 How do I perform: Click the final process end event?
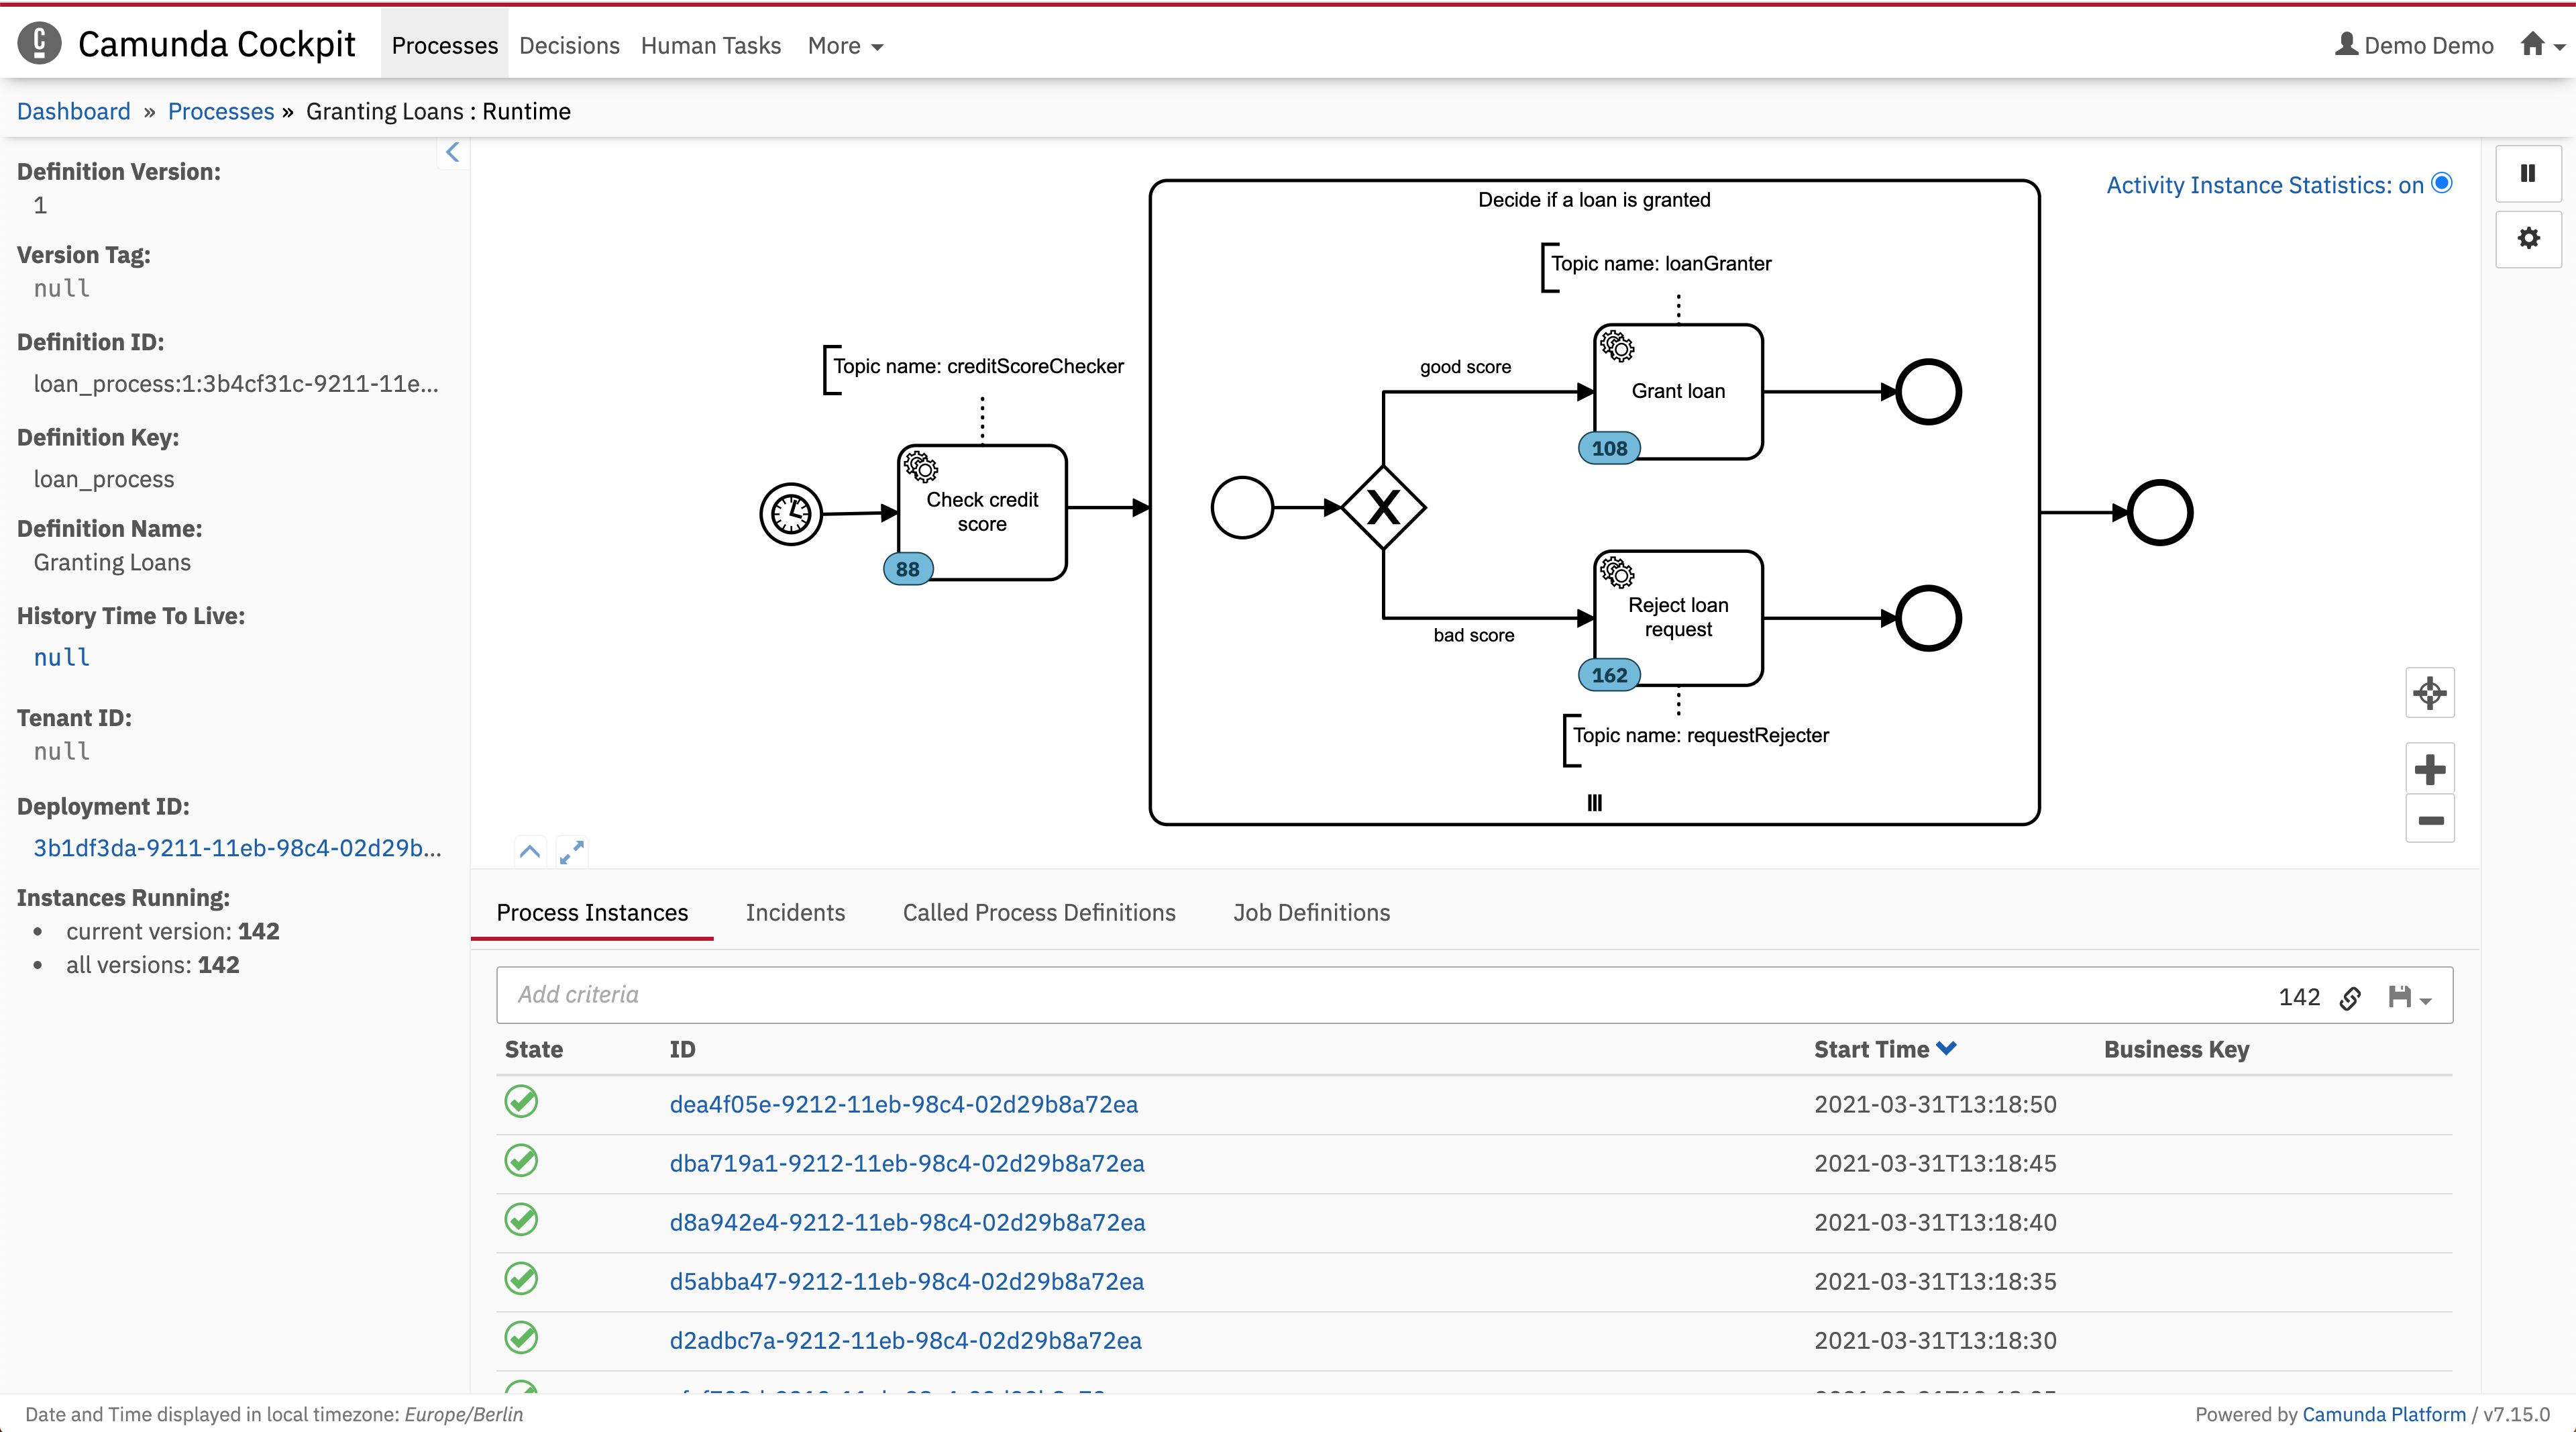(x=2160, y=513)
